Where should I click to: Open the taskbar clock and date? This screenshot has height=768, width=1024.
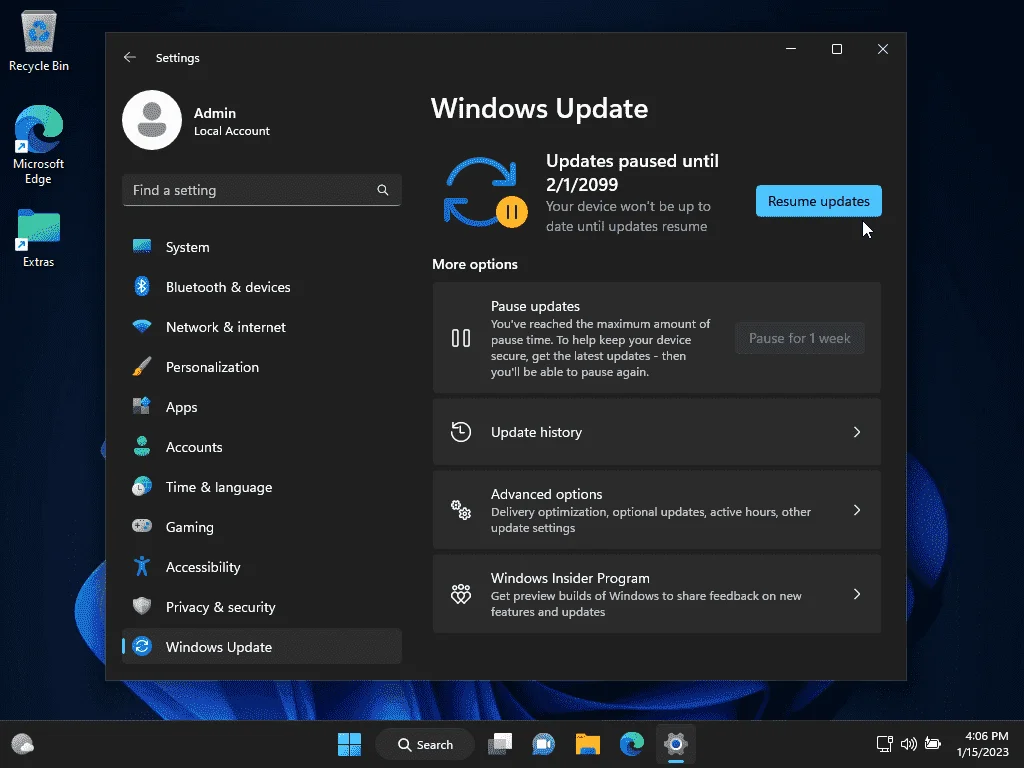pyautogui.click(x=985, y=744)
